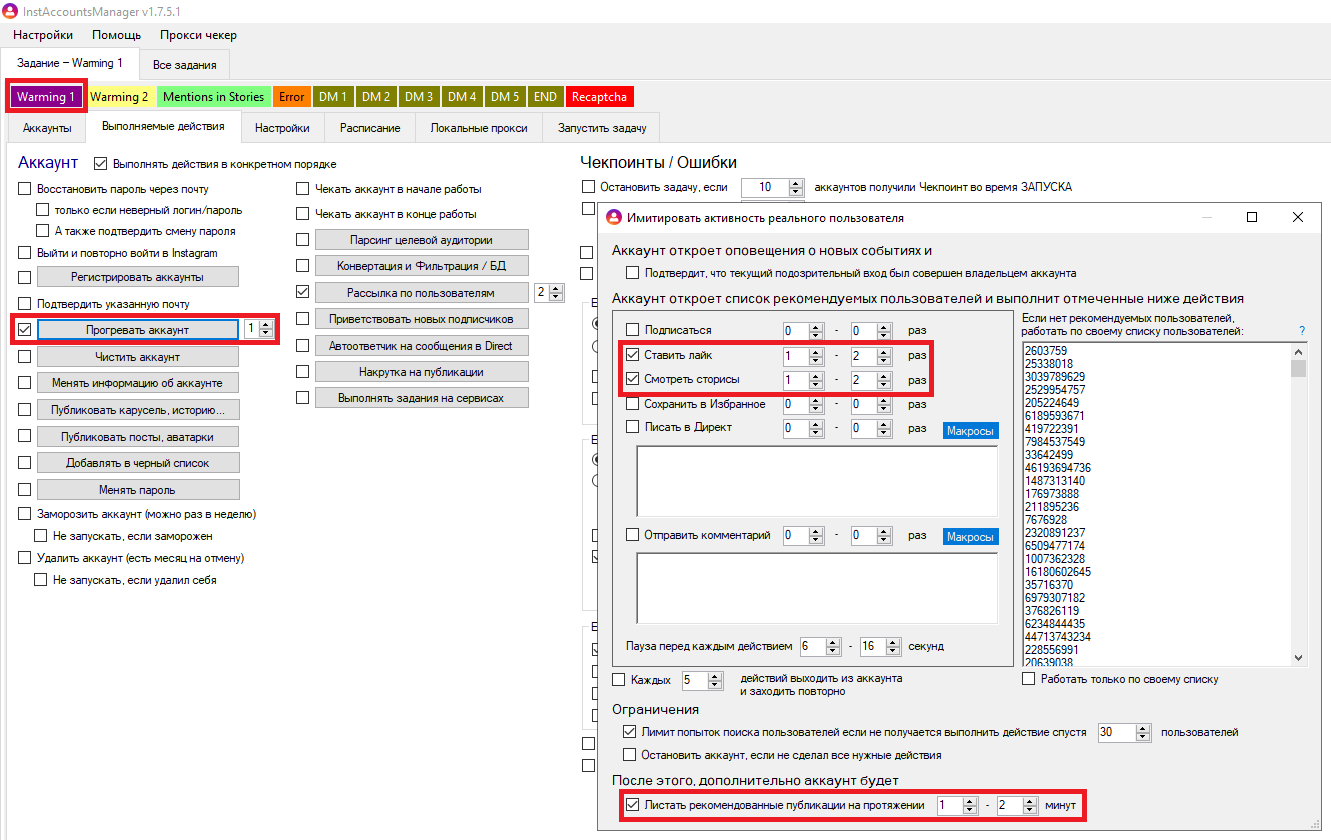The width and height of the screenshot is (1331, 840).
Task: Enable Сохранить в Избранное checkbox
Action: pyautogui.click(x=632, y=404)
